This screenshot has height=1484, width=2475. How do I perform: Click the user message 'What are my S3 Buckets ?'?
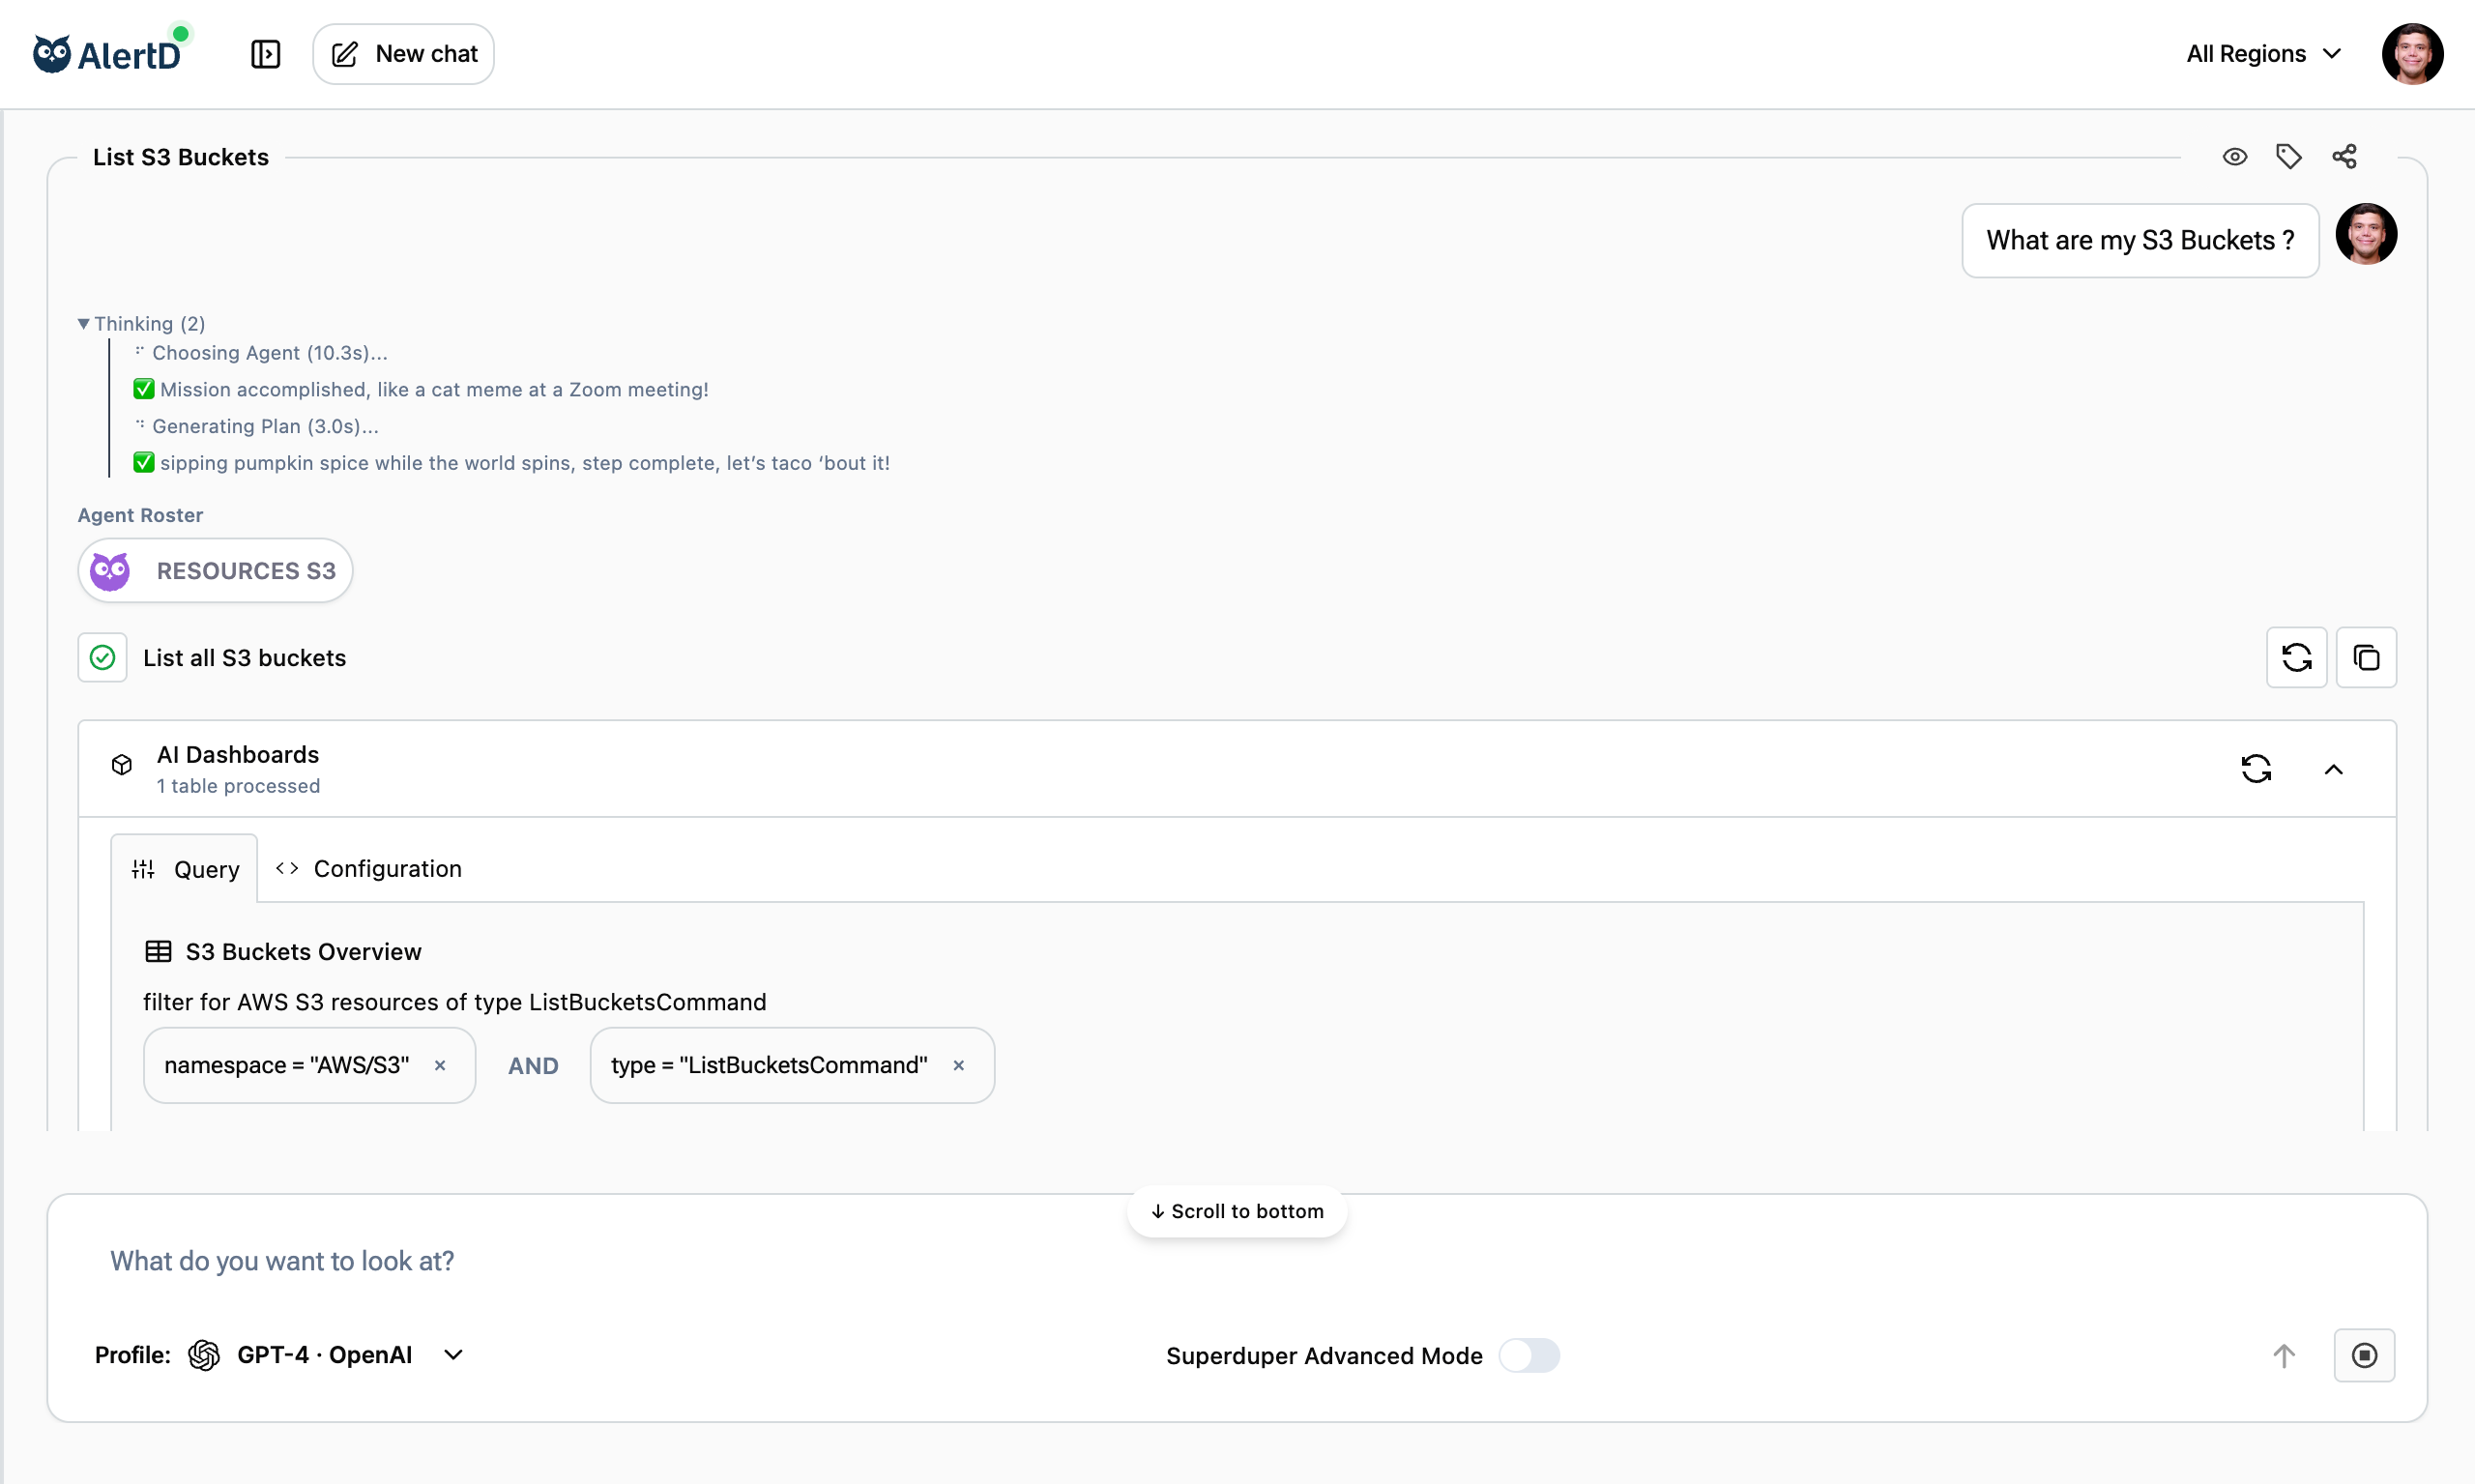(2140, 240)
